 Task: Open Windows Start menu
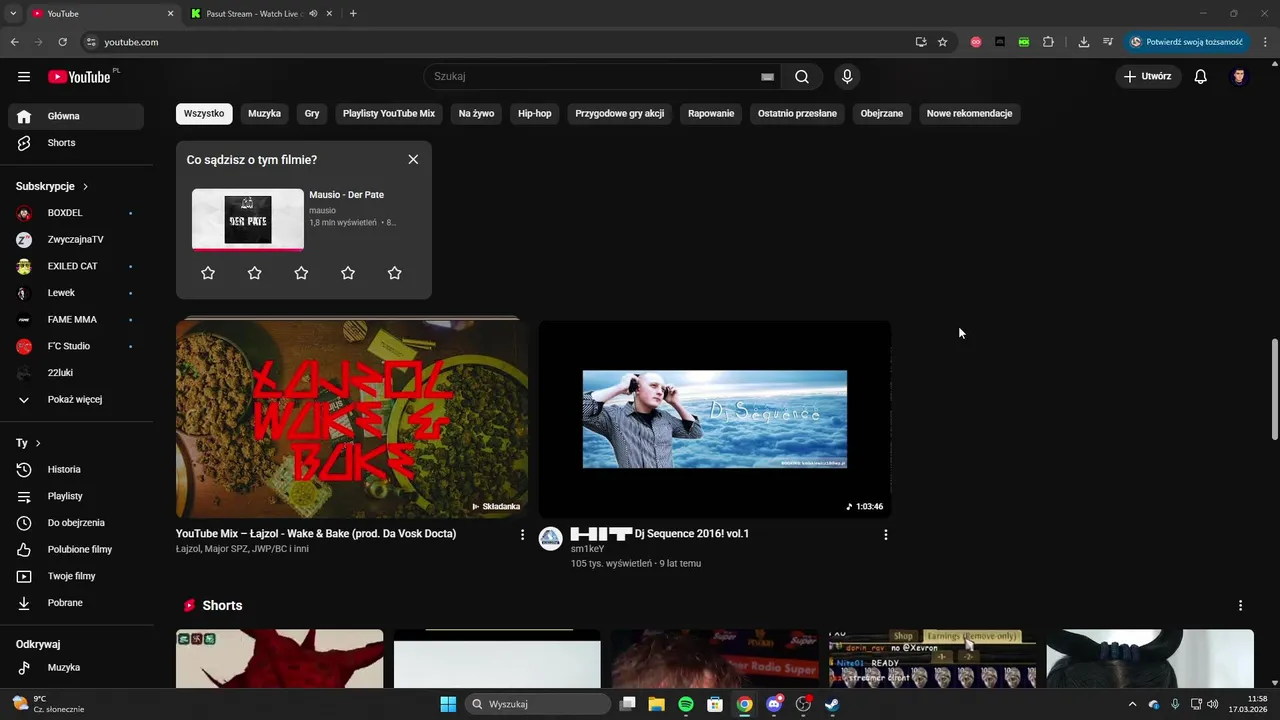pos(448,704)
